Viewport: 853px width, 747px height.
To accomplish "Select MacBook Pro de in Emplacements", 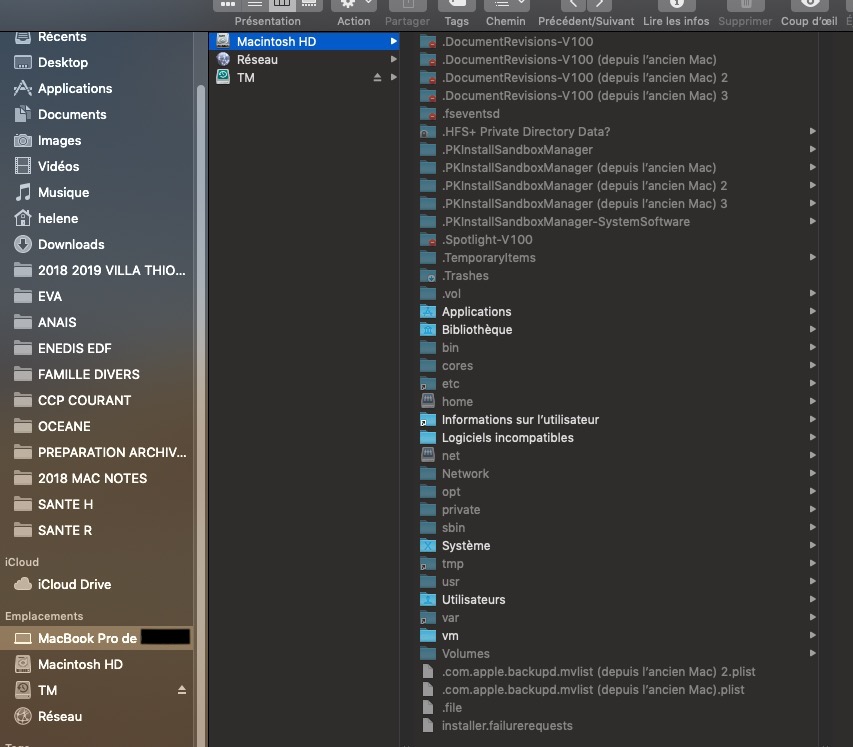I will pos(96,638).
